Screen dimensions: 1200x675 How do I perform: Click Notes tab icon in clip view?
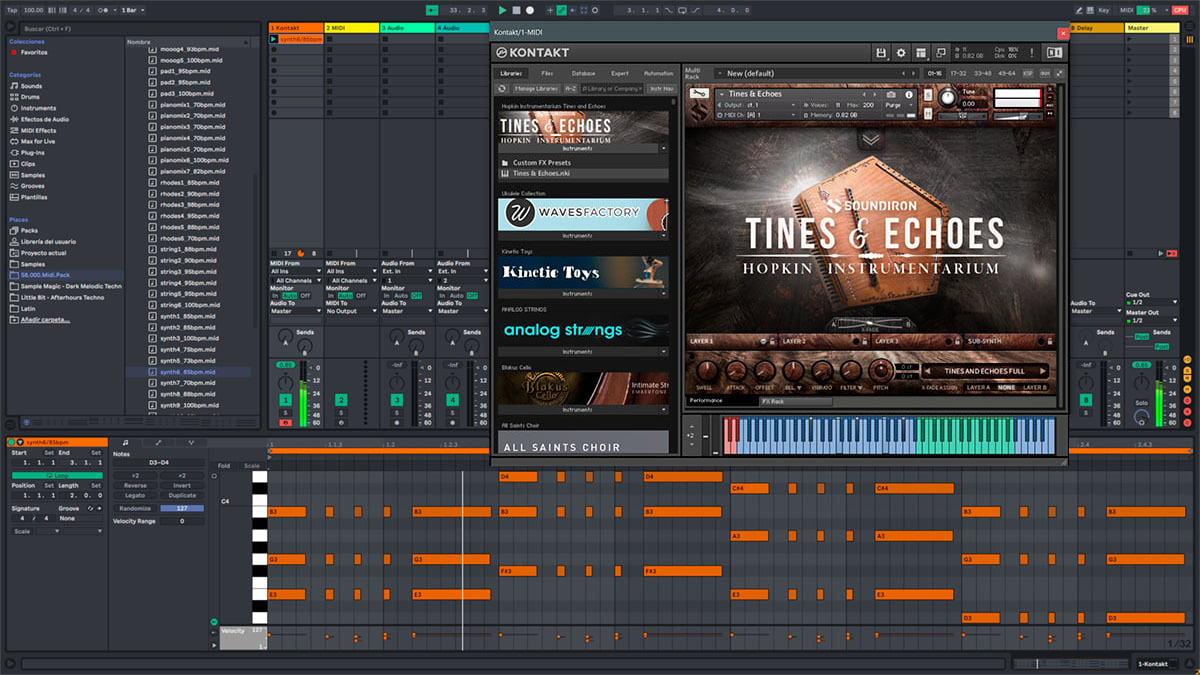[x=125, y=442]
